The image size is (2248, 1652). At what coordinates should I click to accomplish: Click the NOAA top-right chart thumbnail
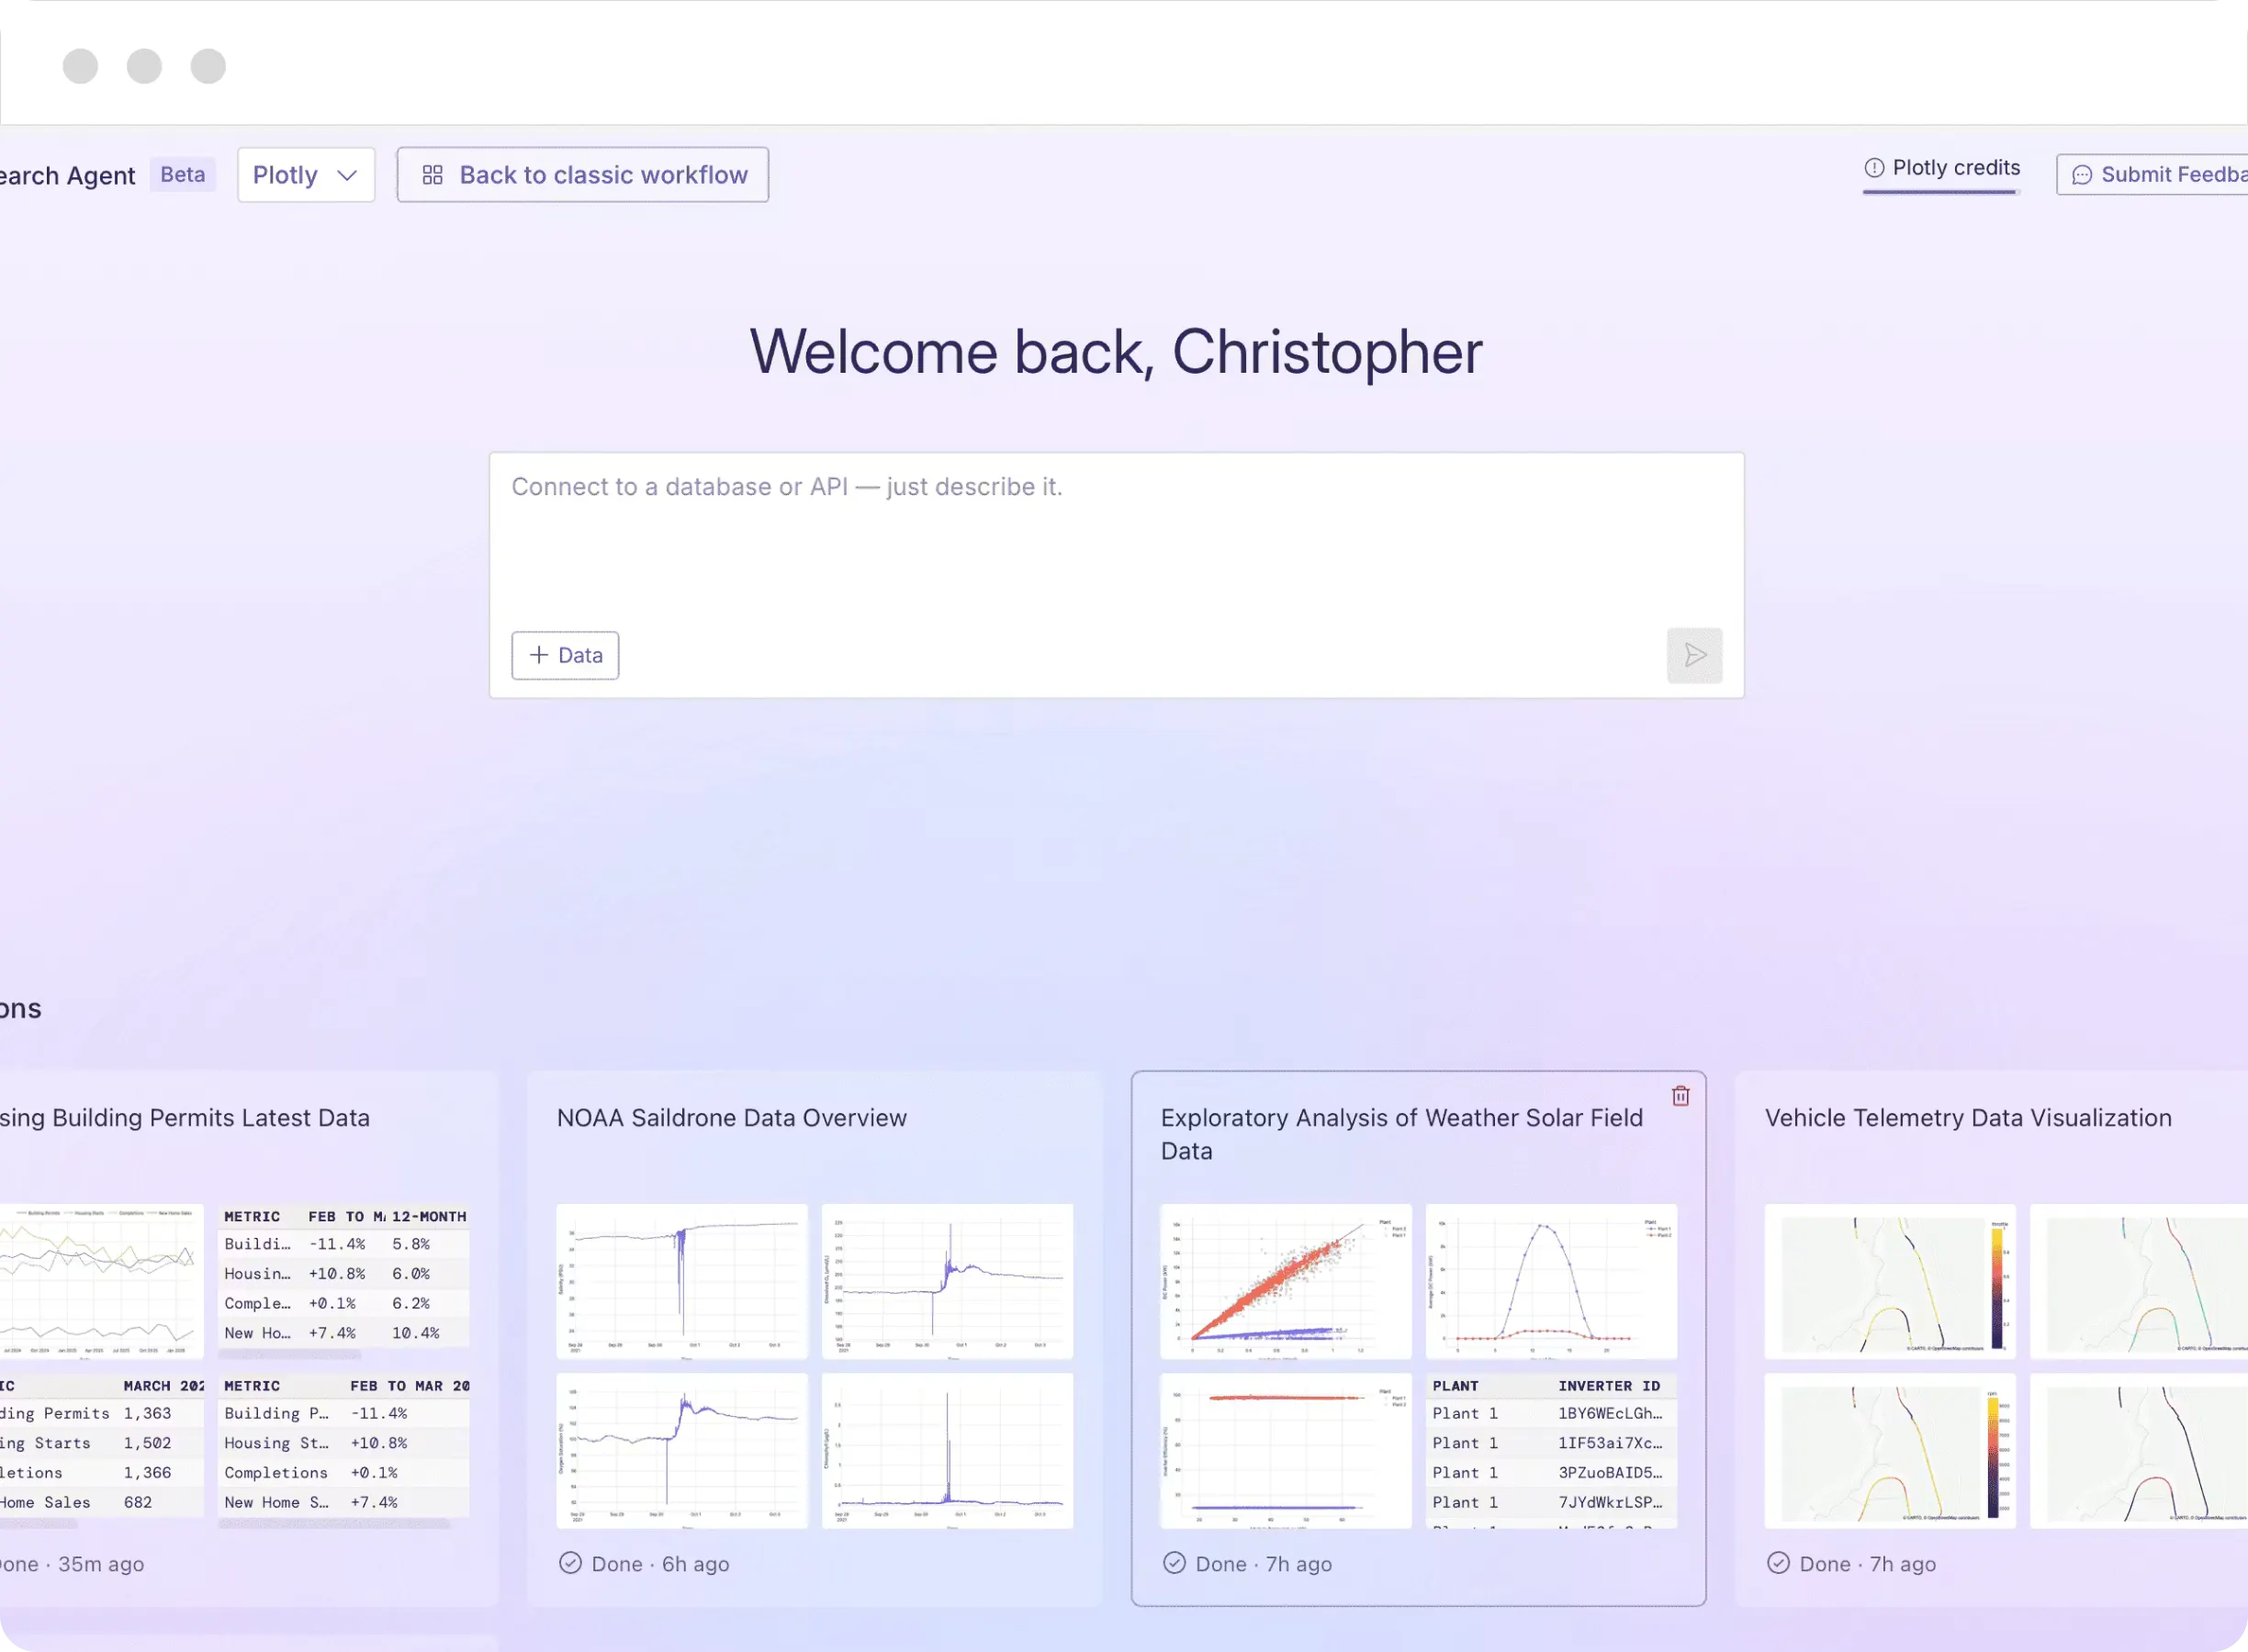click(947, 1281)
